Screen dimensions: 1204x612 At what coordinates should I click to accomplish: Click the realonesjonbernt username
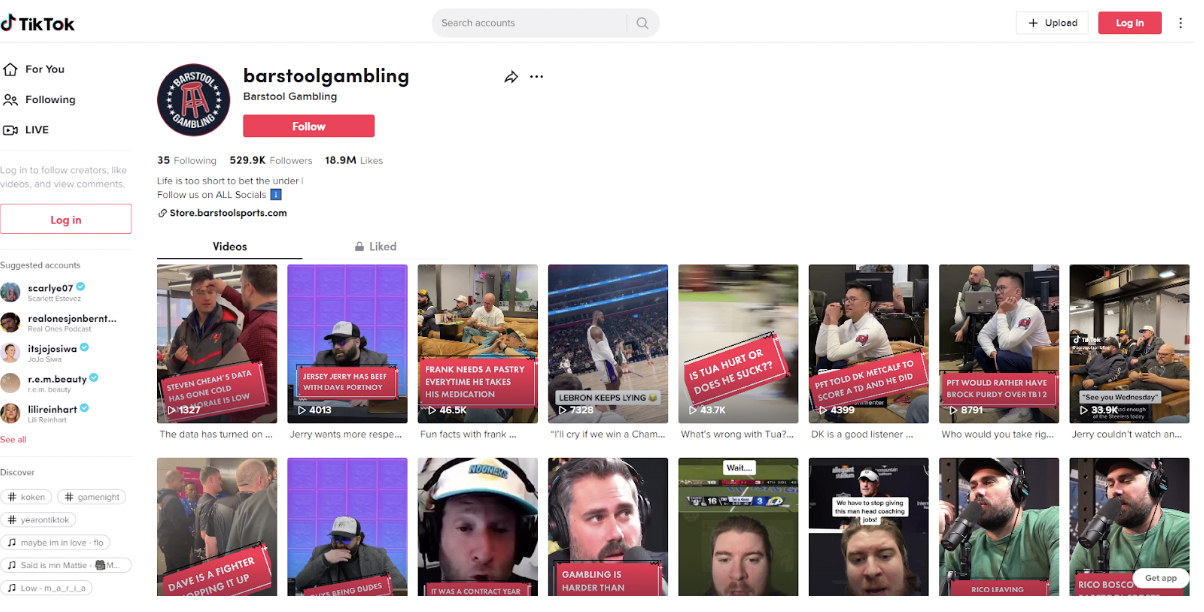point(72,318)
